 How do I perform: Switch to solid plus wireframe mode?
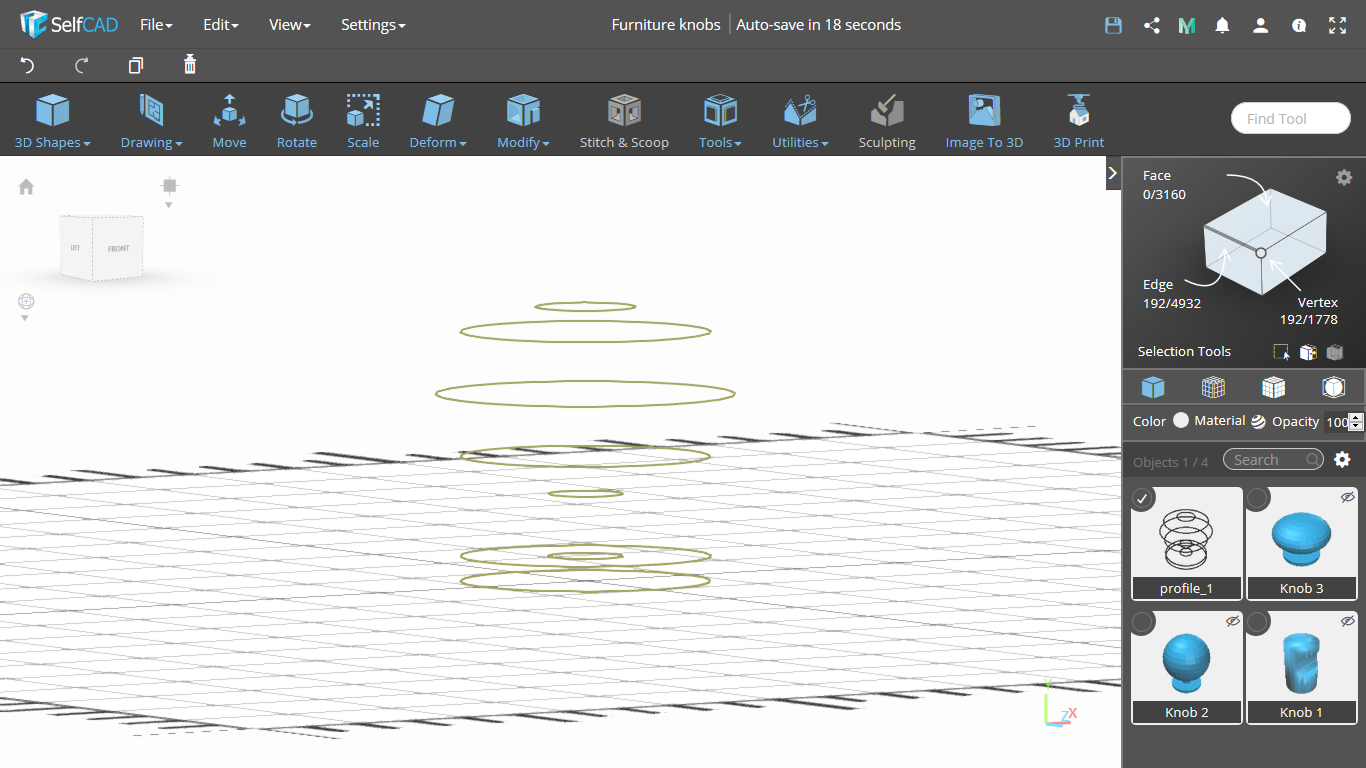click(1273, 387)
